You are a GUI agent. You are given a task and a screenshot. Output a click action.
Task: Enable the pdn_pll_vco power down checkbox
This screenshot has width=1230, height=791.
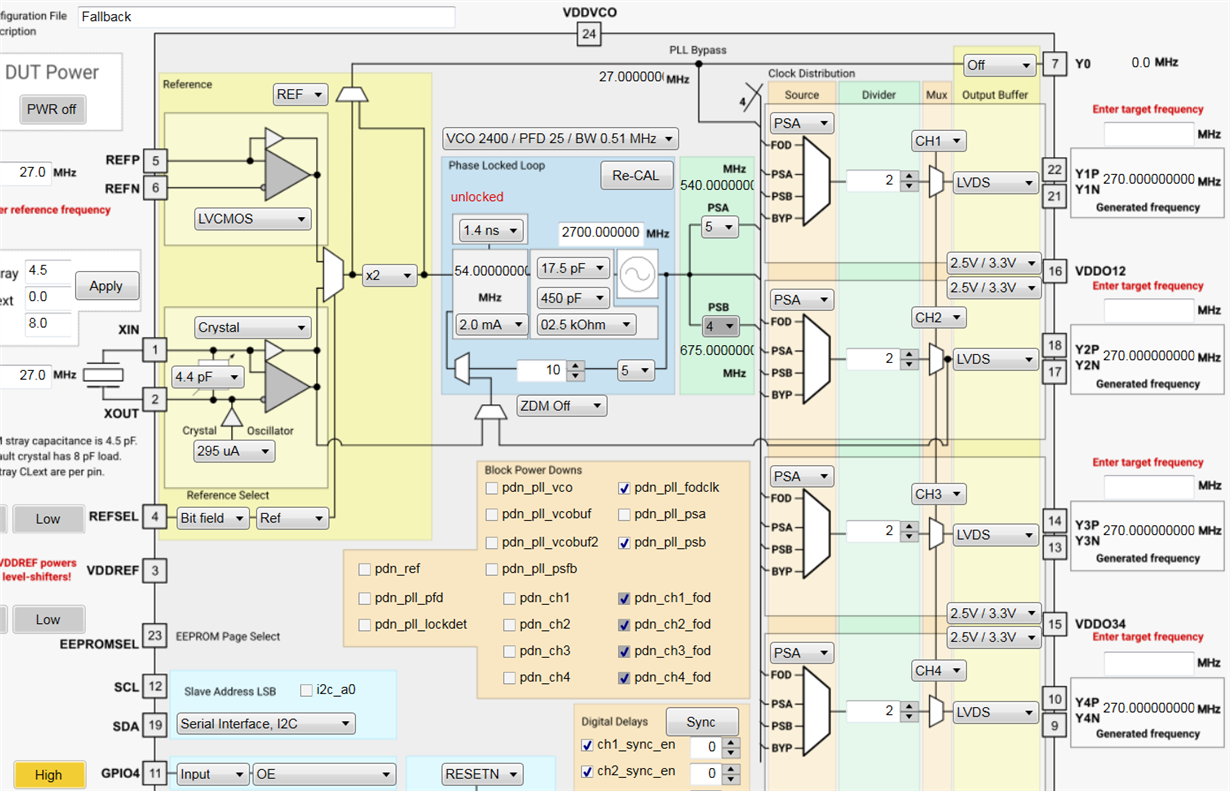pyautogui.click(x=492, y=488)
